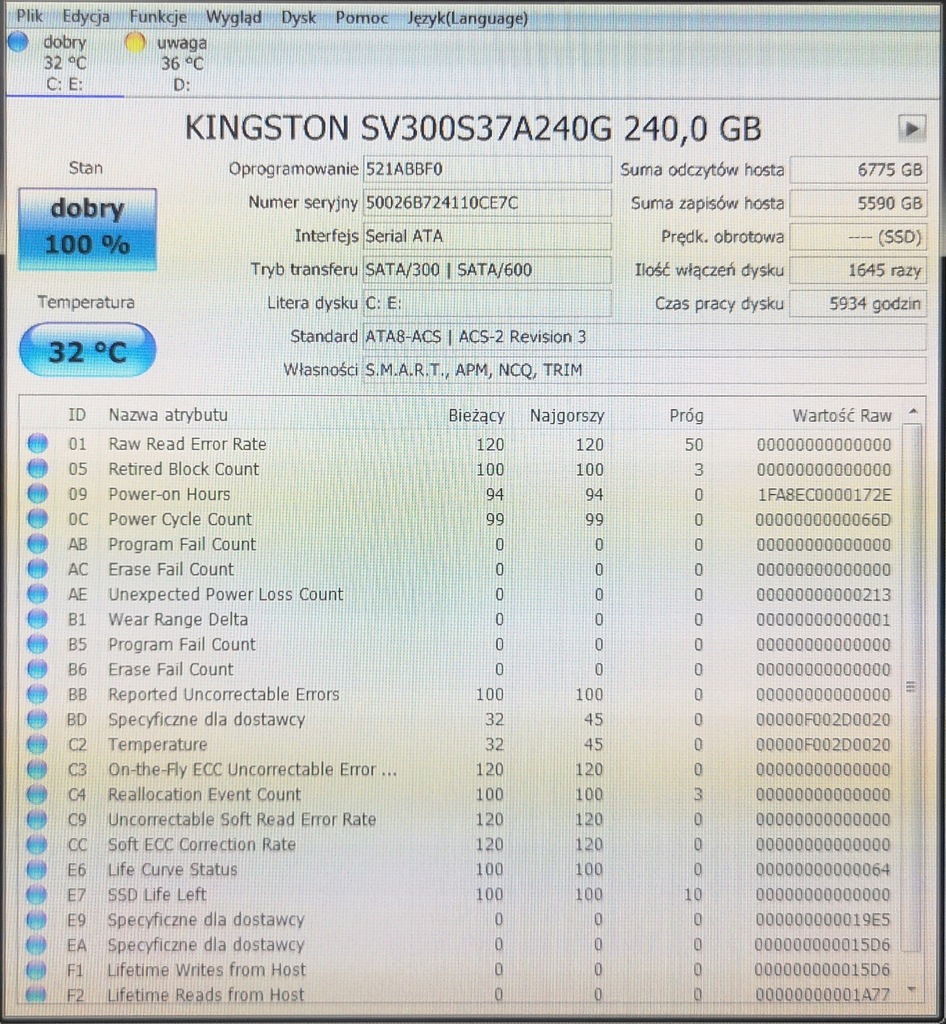Open the Język(Language) menu

(x=467, y=18)
